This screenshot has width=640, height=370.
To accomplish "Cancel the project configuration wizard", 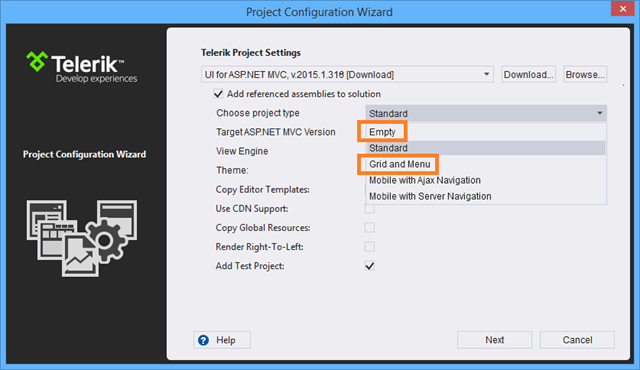I will point(577,340).
